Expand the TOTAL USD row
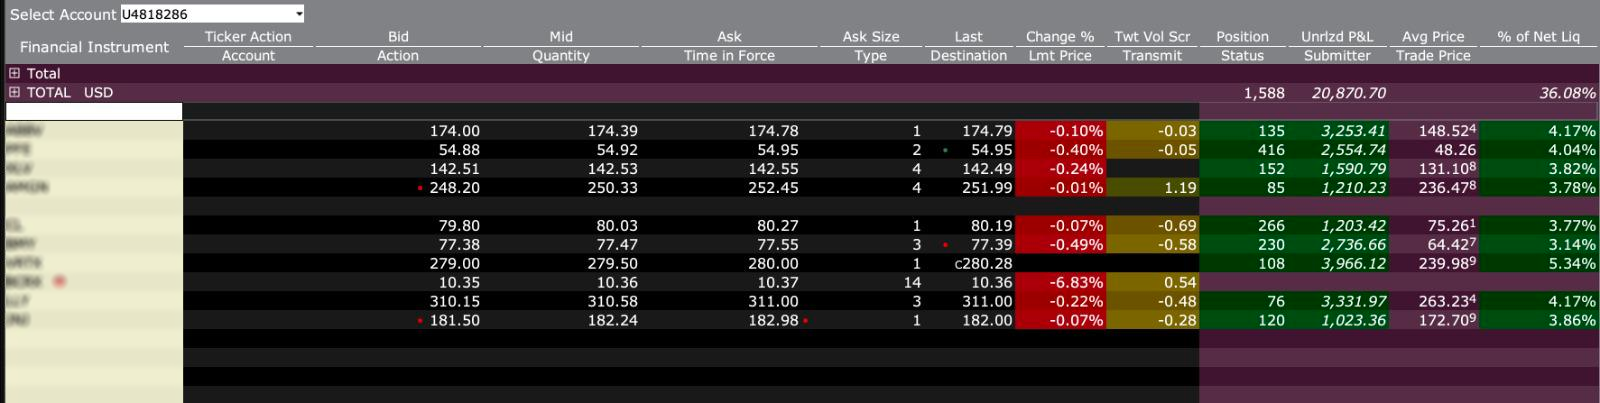Screen dimensions: 1600x403 [14, 92]
